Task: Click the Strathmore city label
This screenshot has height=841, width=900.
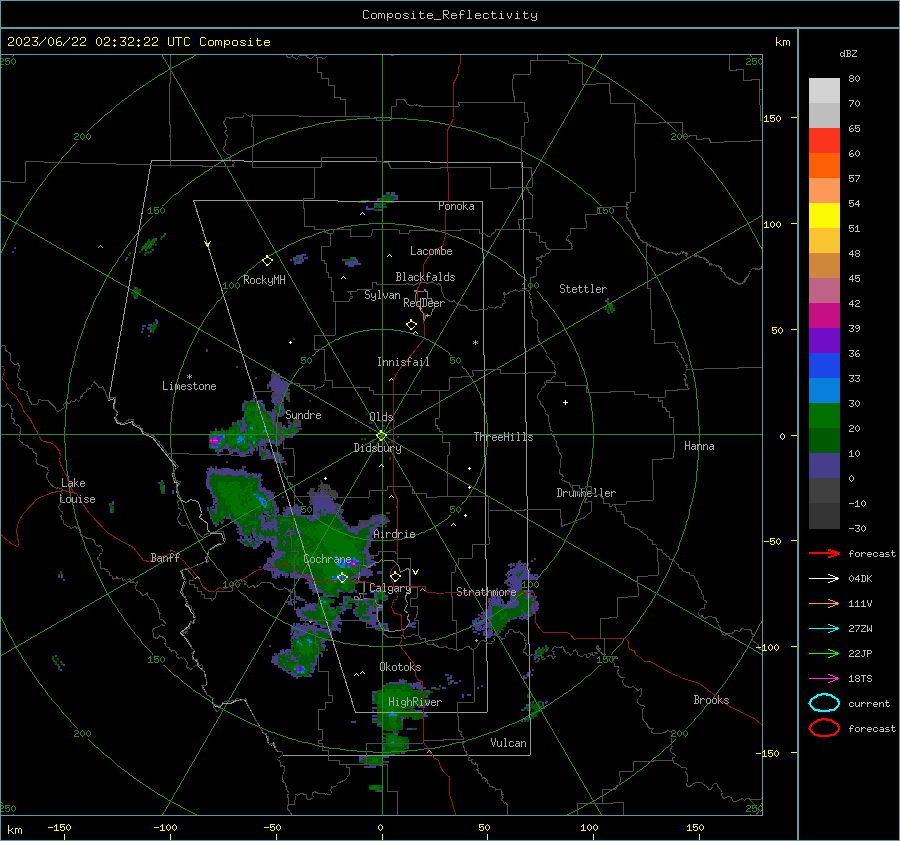Action: (x=486, y=592)
